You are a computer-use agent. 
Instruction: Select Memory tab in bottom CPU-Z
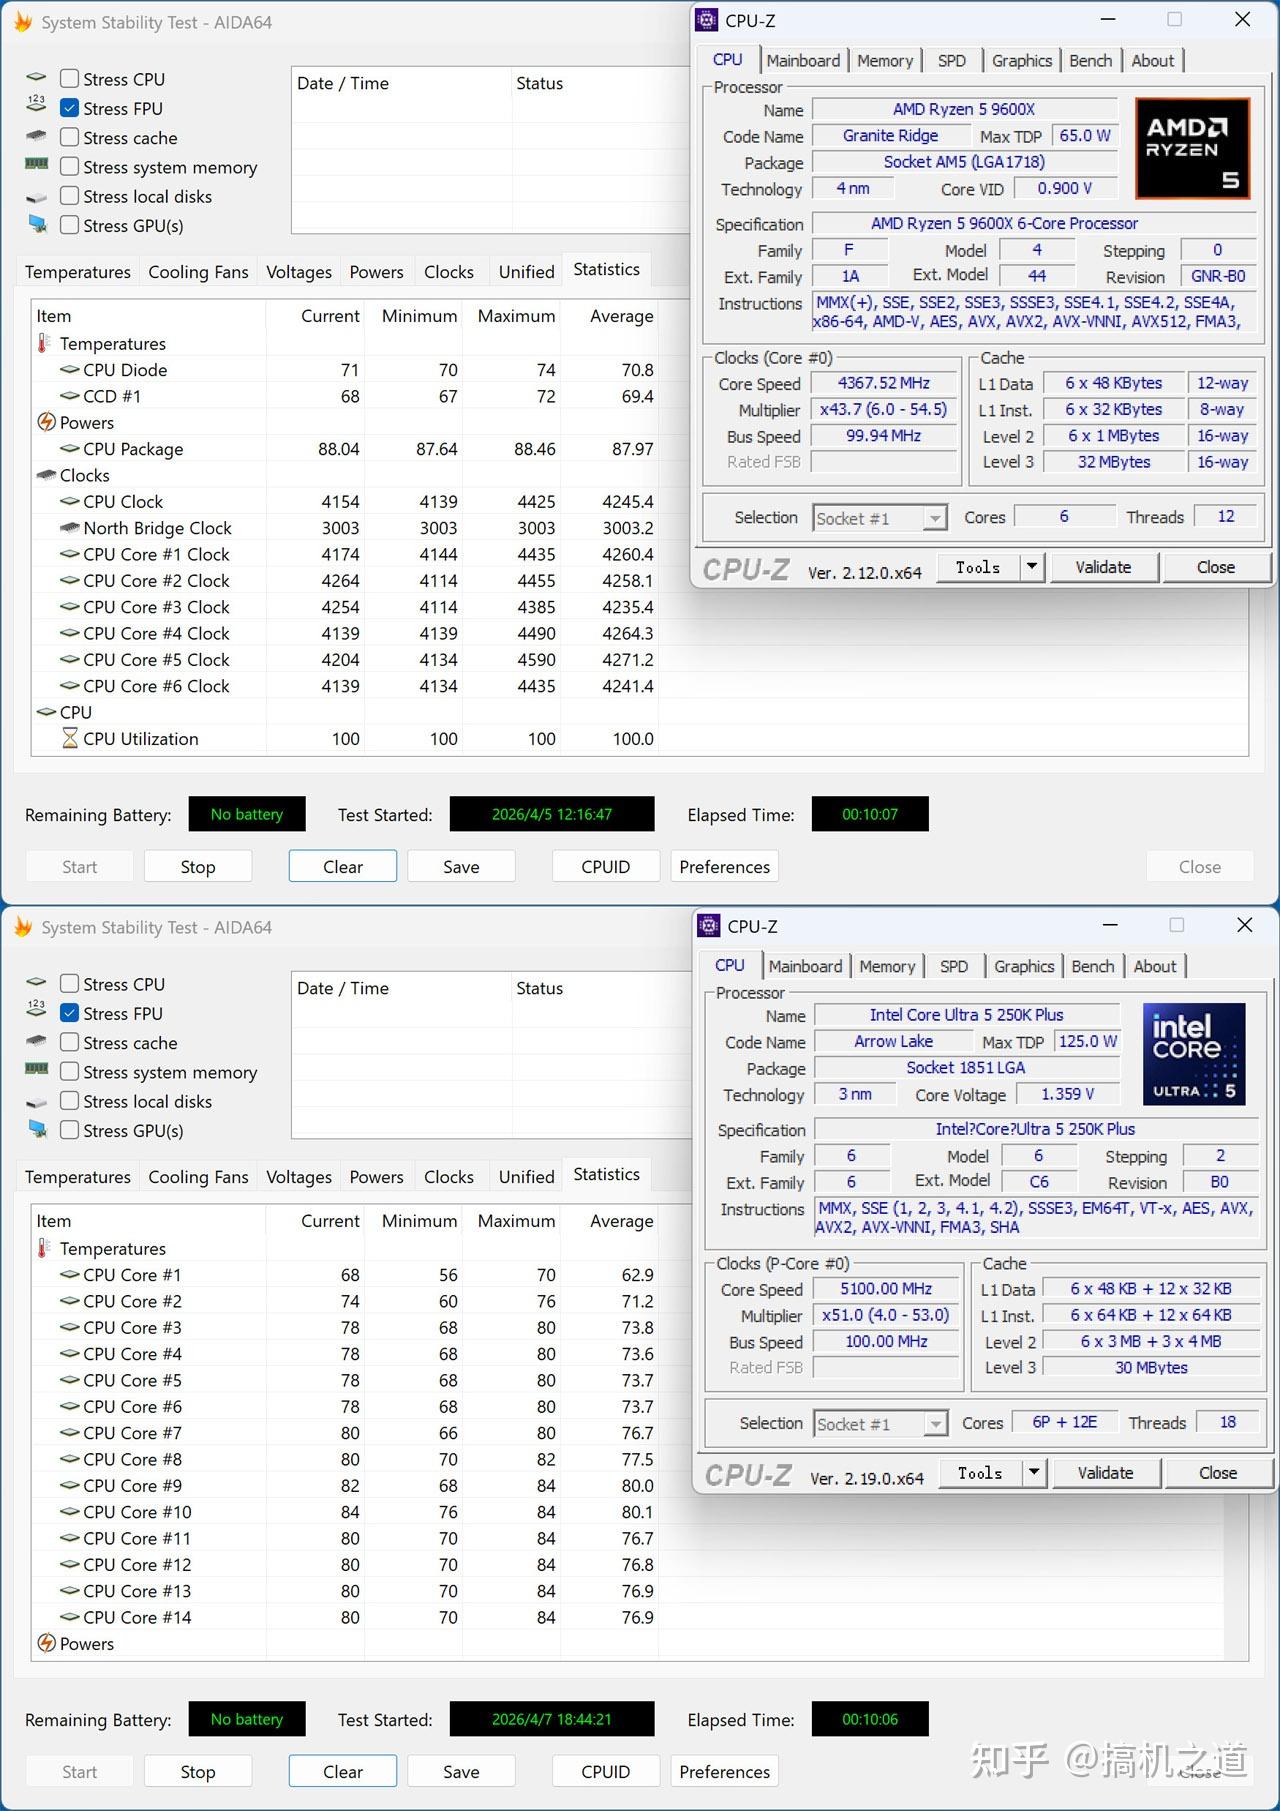point(888,967)
